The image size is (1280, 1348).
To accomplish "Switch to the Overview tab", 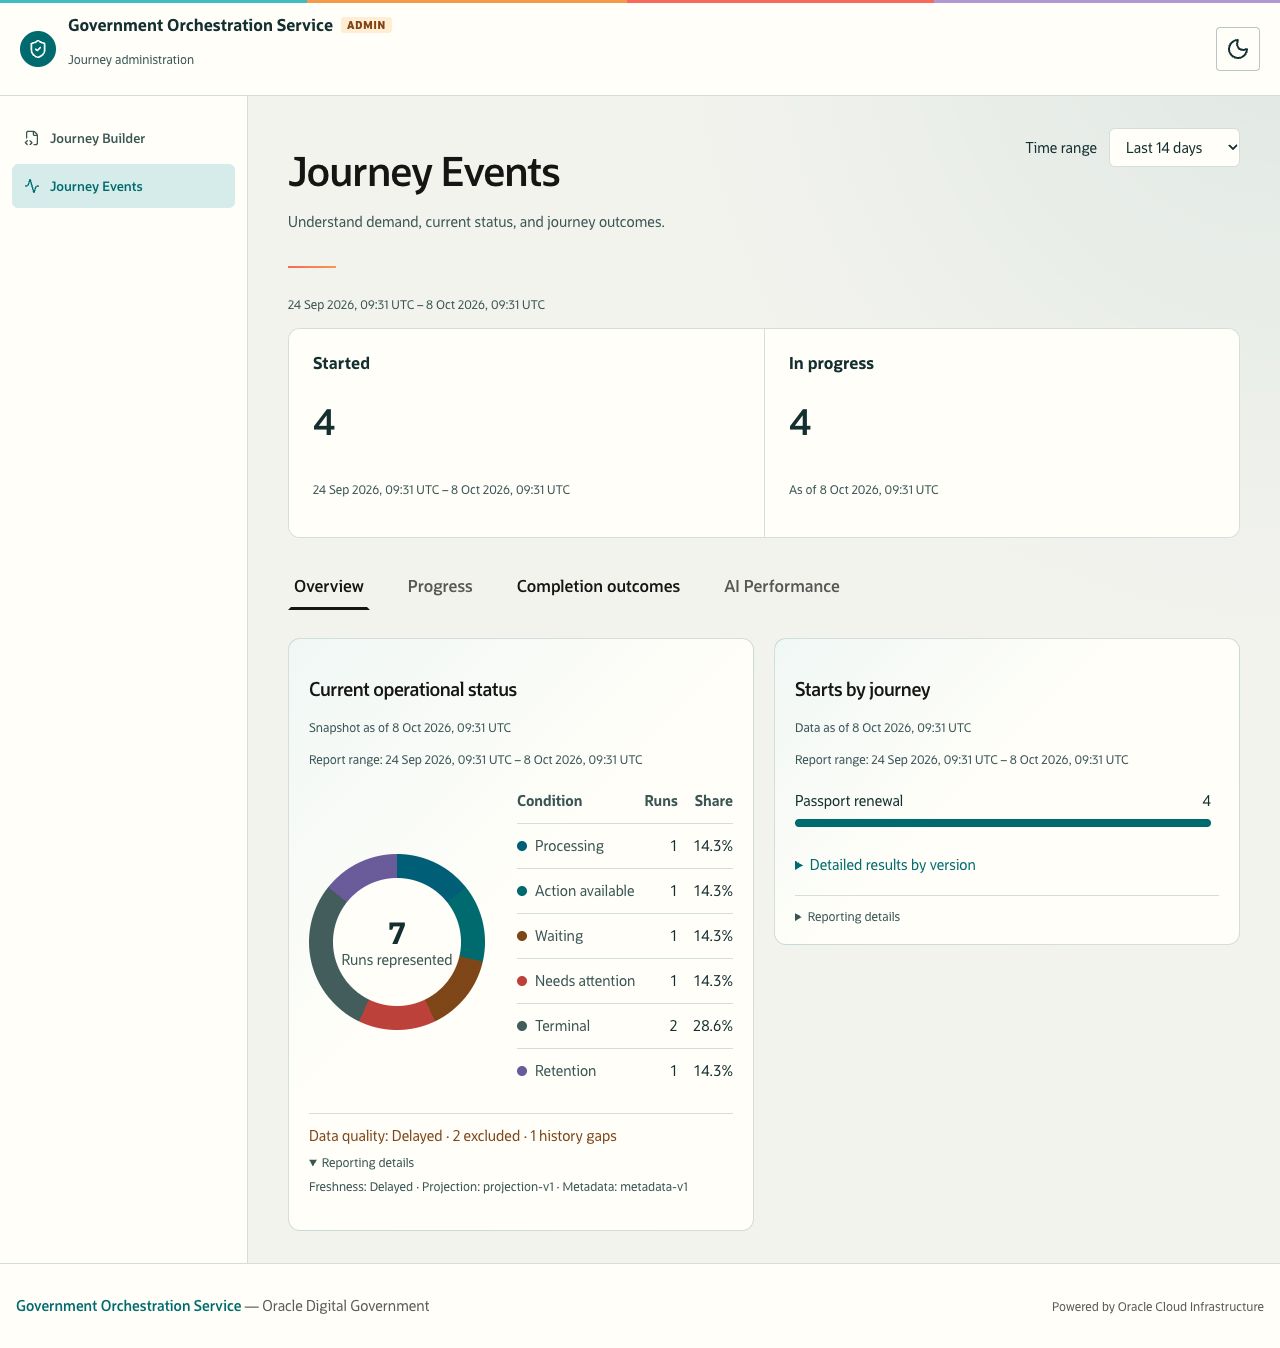I will pos(329,586).
